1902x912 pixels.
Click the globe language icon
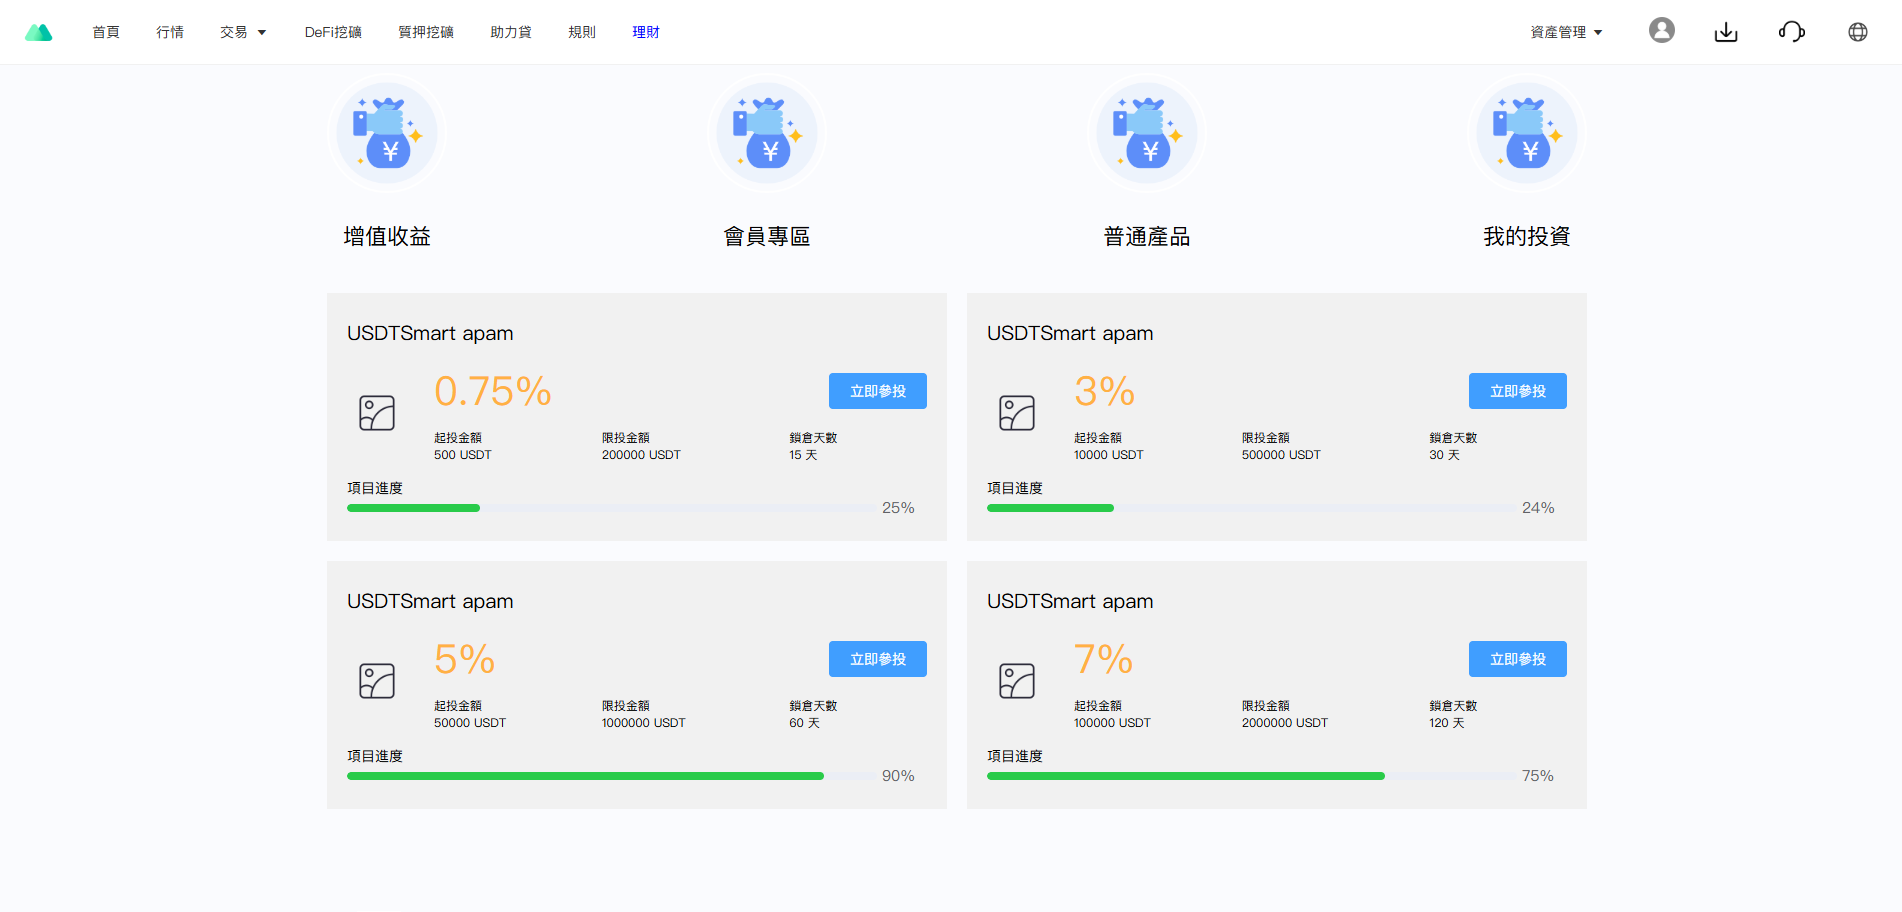(x=1857, y=32)
